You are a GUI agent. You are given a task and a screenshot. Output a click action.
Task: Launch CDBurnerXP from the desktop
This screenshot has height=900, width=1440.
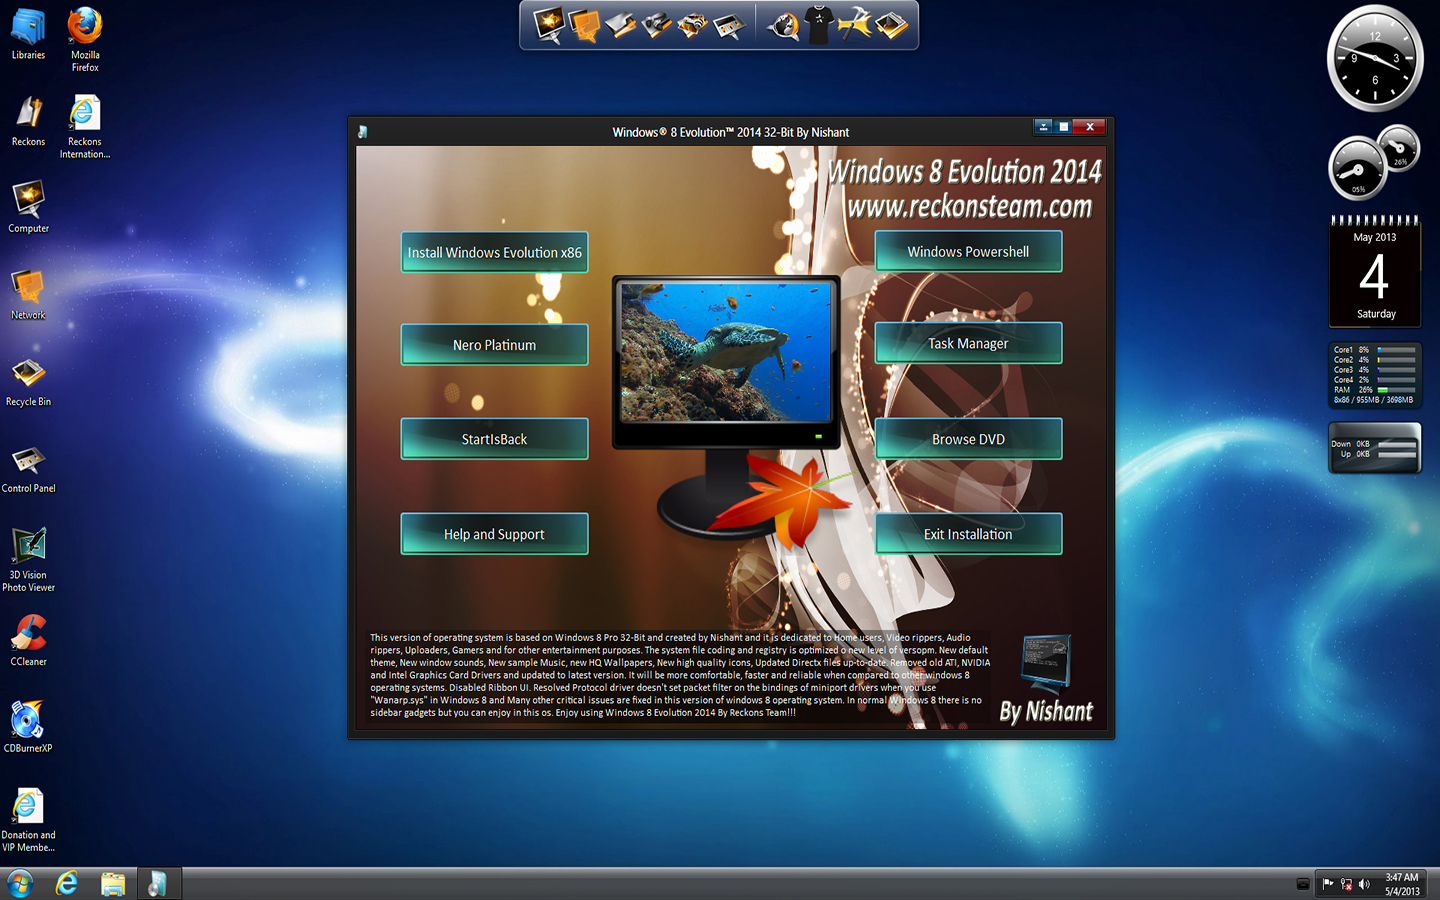[28, 727]
